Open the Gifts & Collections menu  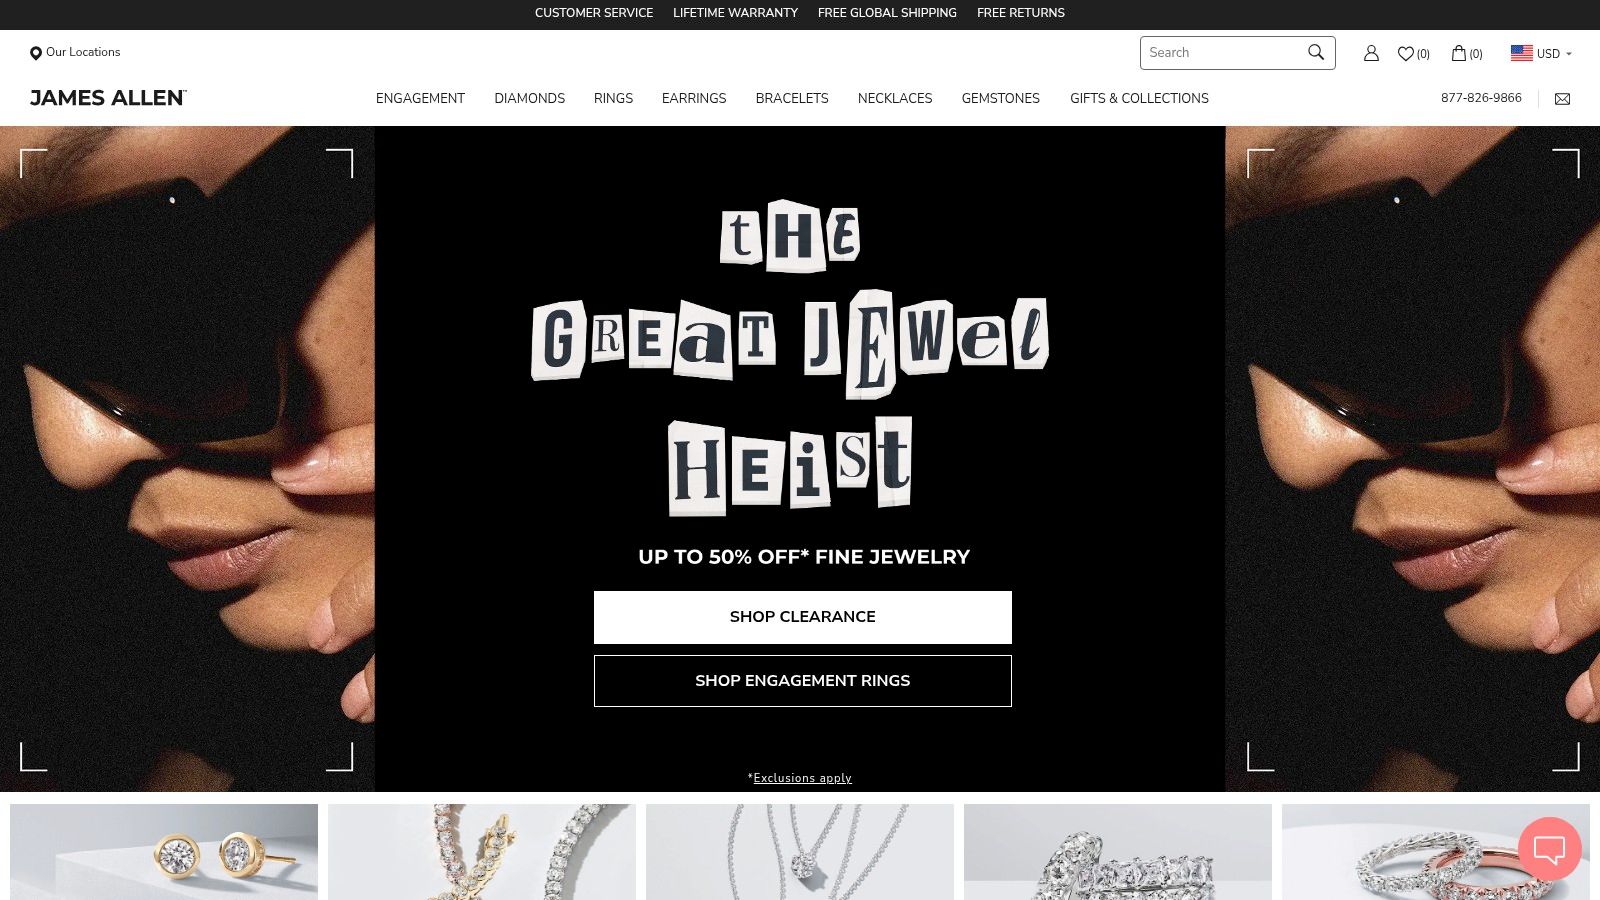pyautogui.click(x=1139, y=98)
